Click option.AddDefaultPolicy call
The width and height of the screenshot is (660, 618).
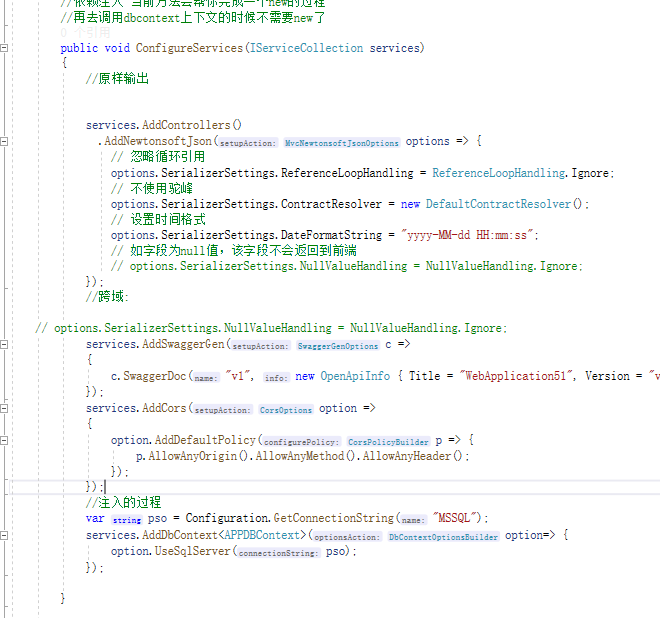tap(183, 440)
